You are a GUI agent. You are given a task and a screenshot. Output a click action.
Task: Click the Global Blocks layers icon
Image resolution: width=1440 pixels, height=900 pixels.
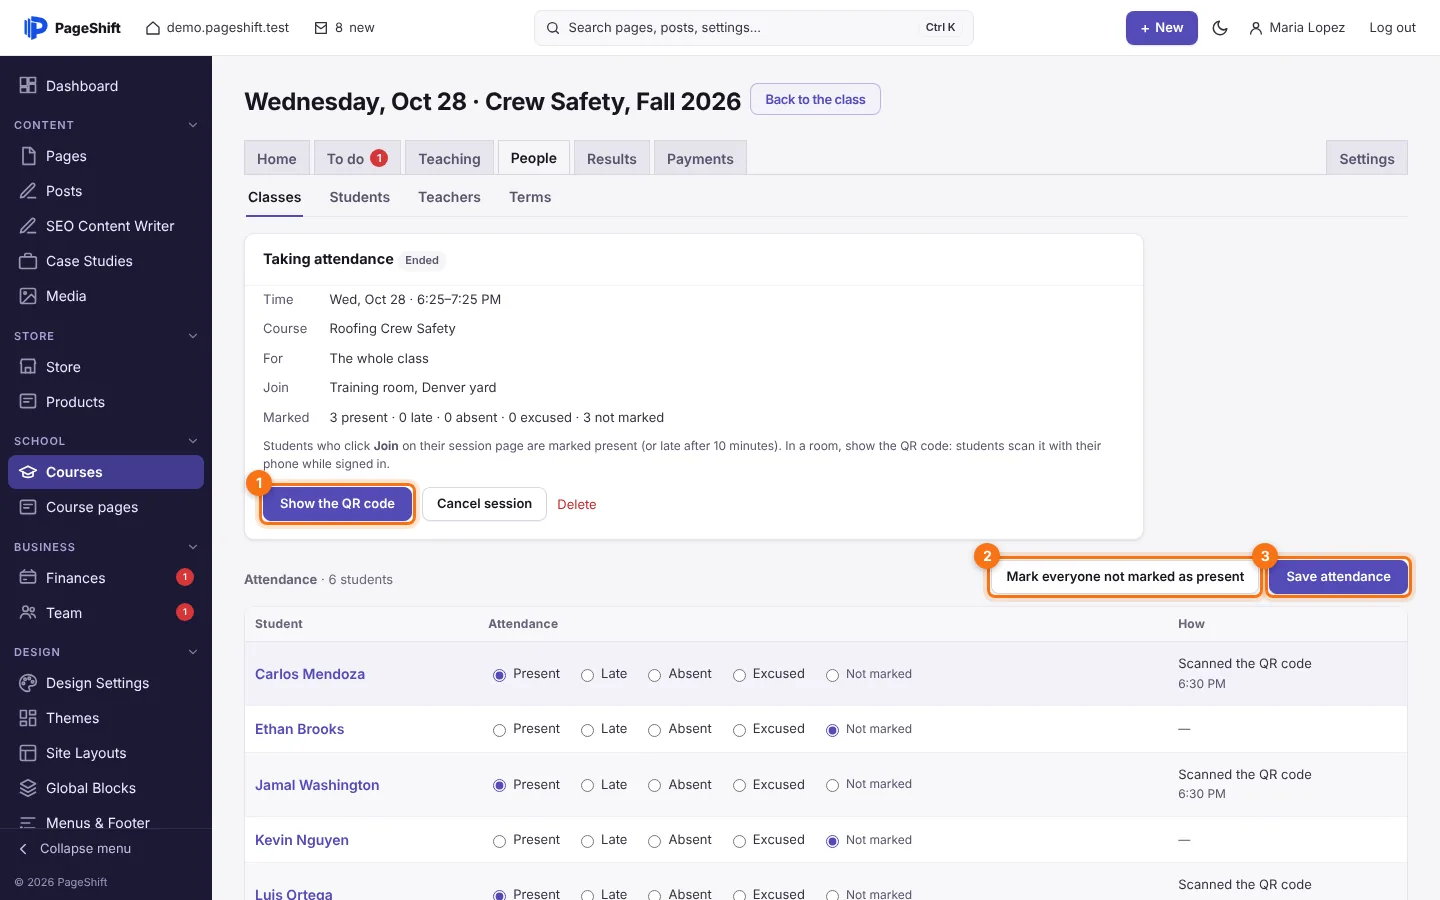pyautogui.click(x=28, y=788)
